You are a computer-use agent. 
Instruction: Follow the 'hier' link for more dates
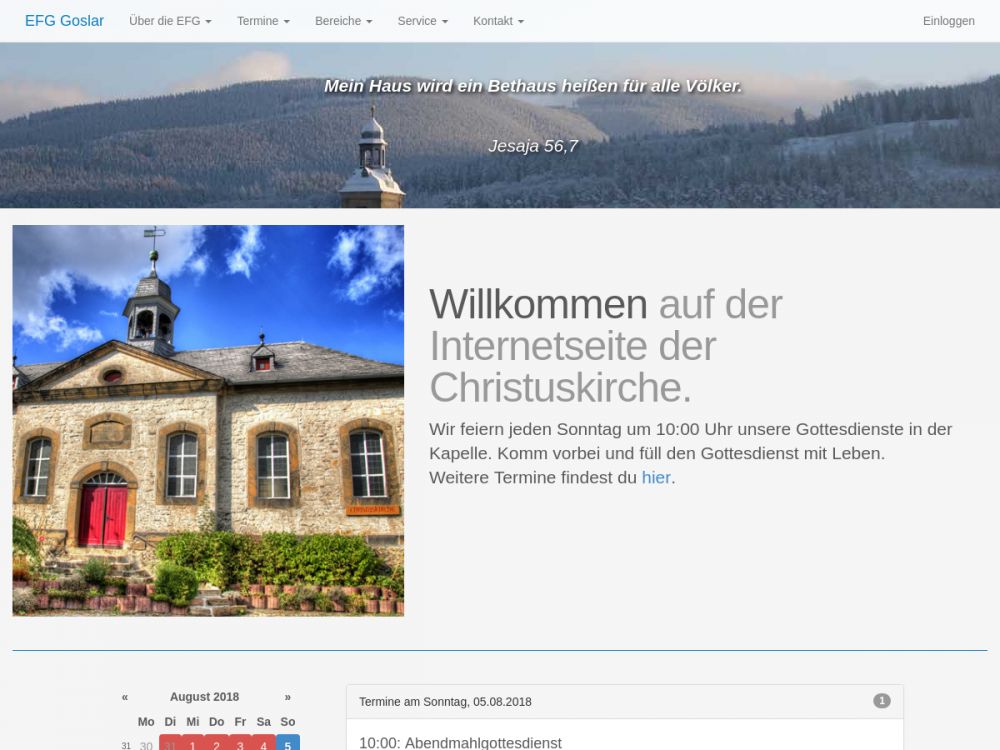point(656,478)
